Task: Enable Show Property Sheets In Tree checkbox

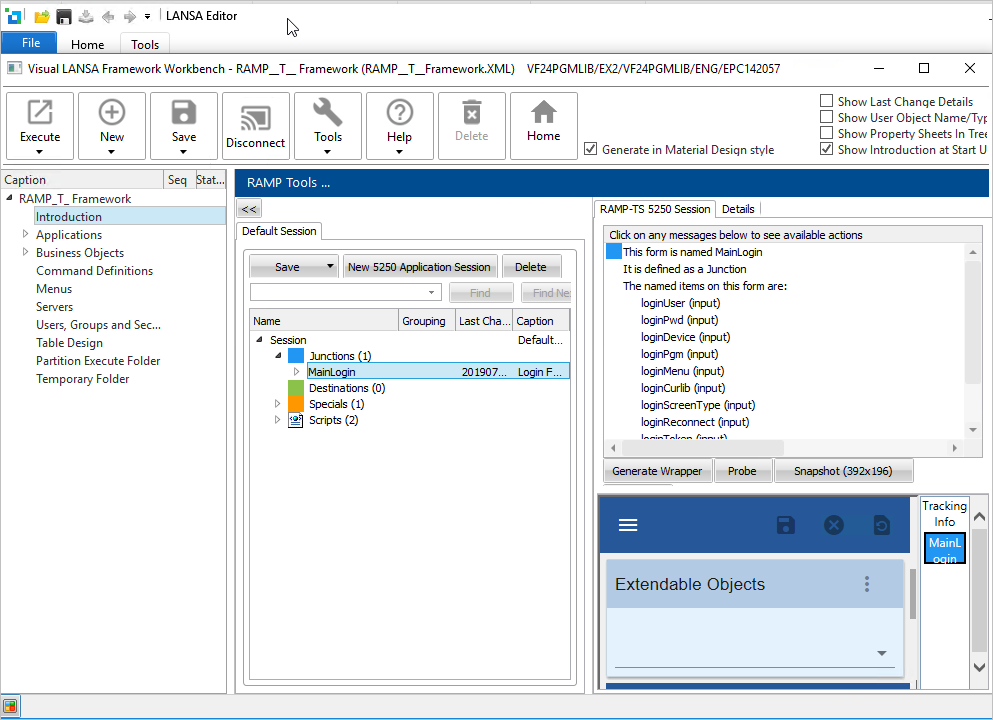Action: coord(826,133)
